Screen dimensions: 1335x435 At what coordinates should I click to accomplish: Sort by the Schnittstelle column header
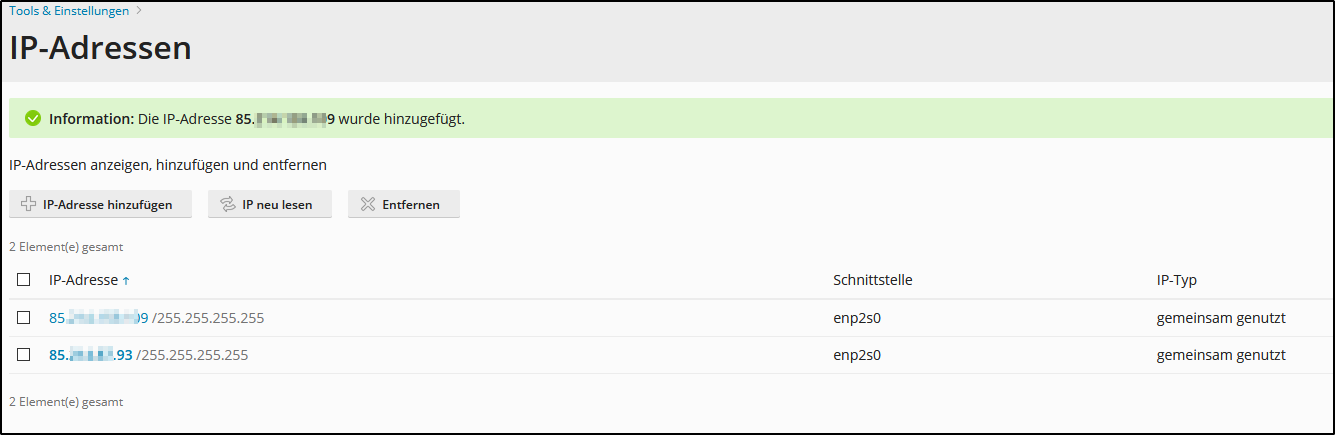point(872,280)
